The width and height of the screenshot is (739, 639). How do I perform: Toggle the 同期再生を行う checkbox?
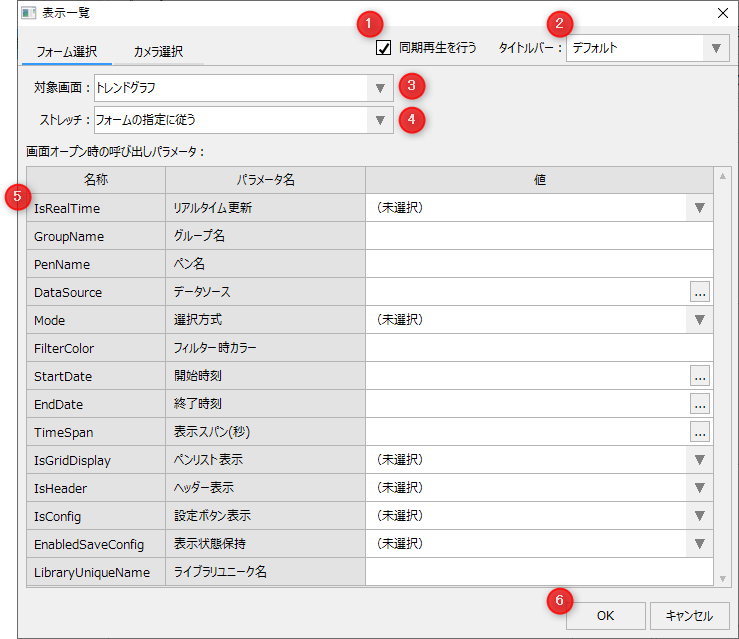tap(384, 48)
